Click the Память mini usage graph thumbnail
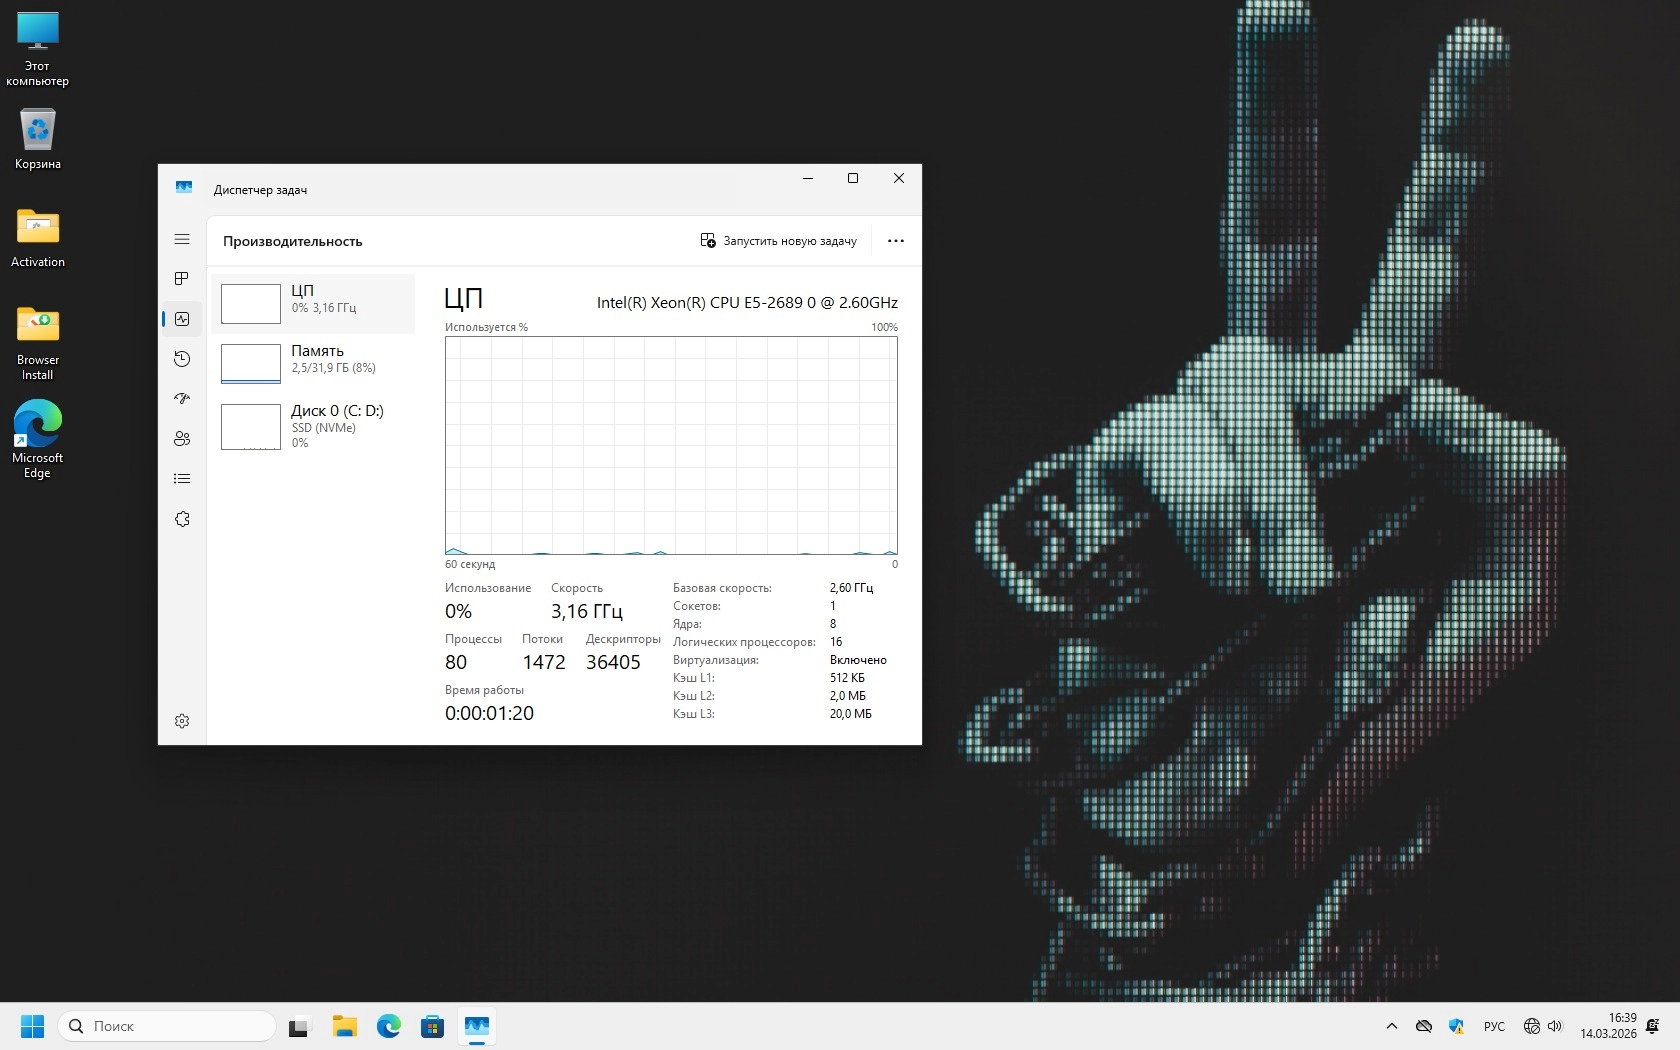The height and width of the screenshot is (1050, 1680). click(251, 364)
